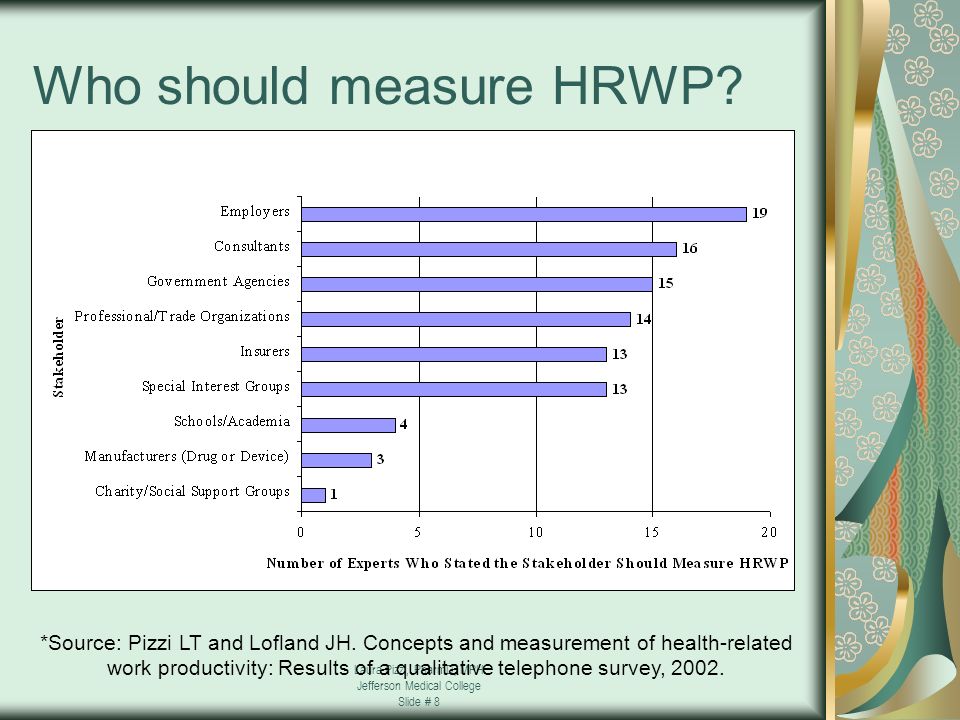Click the vertical axis title 'Stakeholder'

click(58, 358)
